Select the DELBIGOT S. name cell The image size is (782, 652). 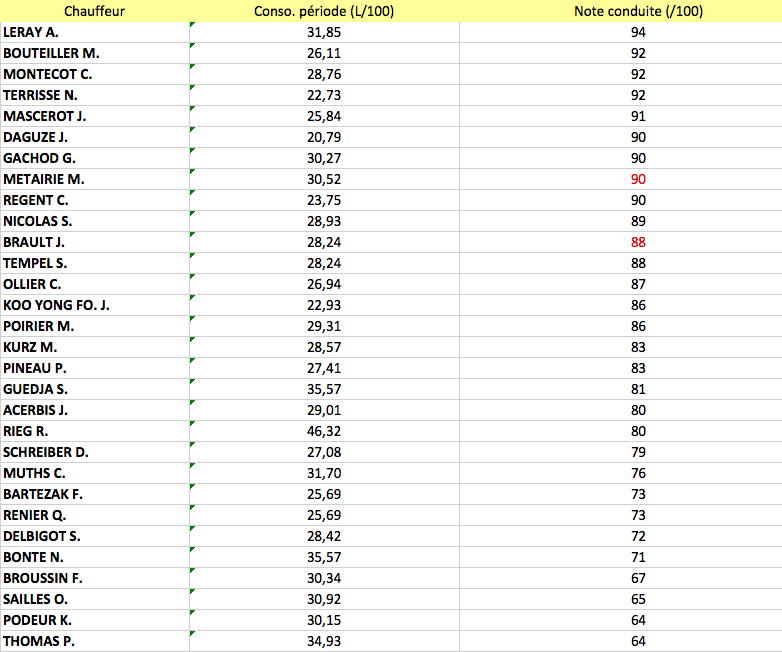pos(42,536)
